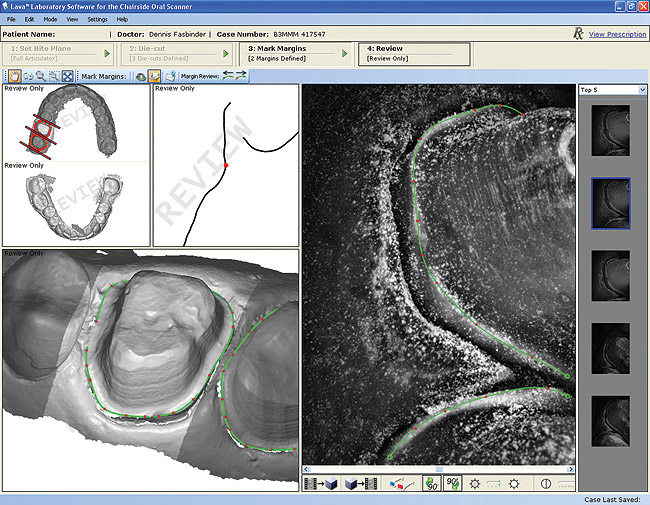Toggle the highlighted Mark Margins tool
This screenshot has width=650, height=505.
point(155,76)
